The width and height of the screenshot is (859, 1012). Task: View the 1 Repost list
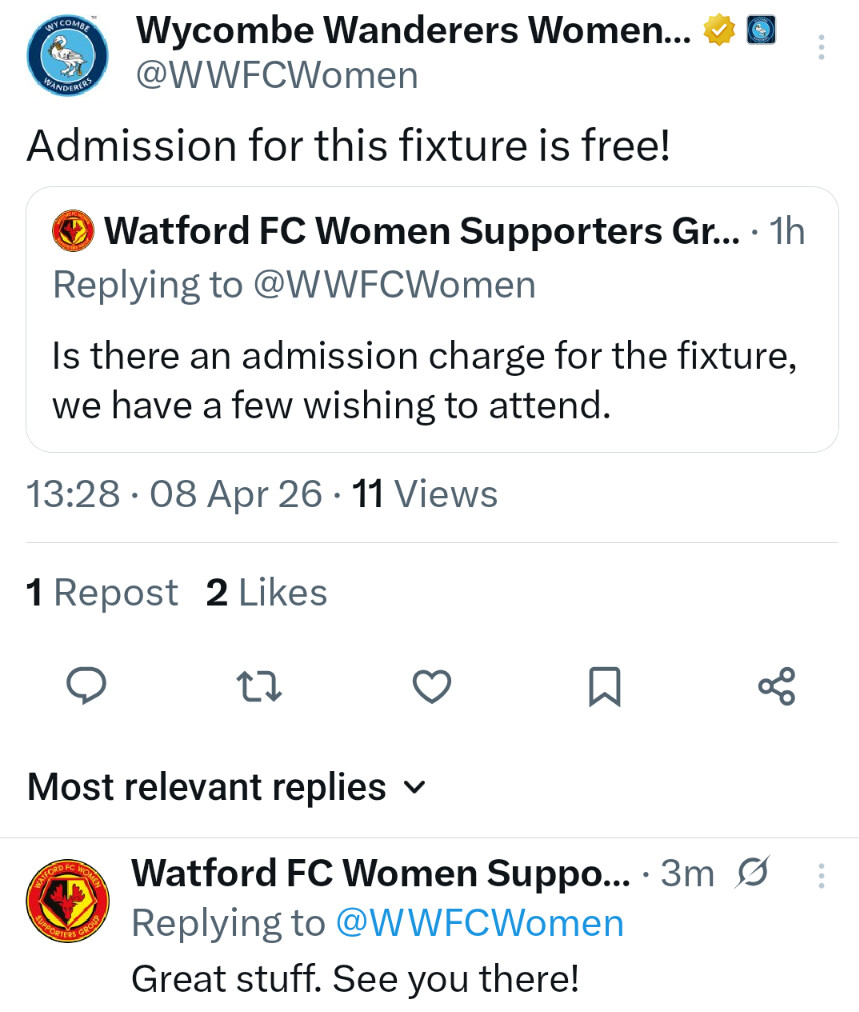(101, 593)
